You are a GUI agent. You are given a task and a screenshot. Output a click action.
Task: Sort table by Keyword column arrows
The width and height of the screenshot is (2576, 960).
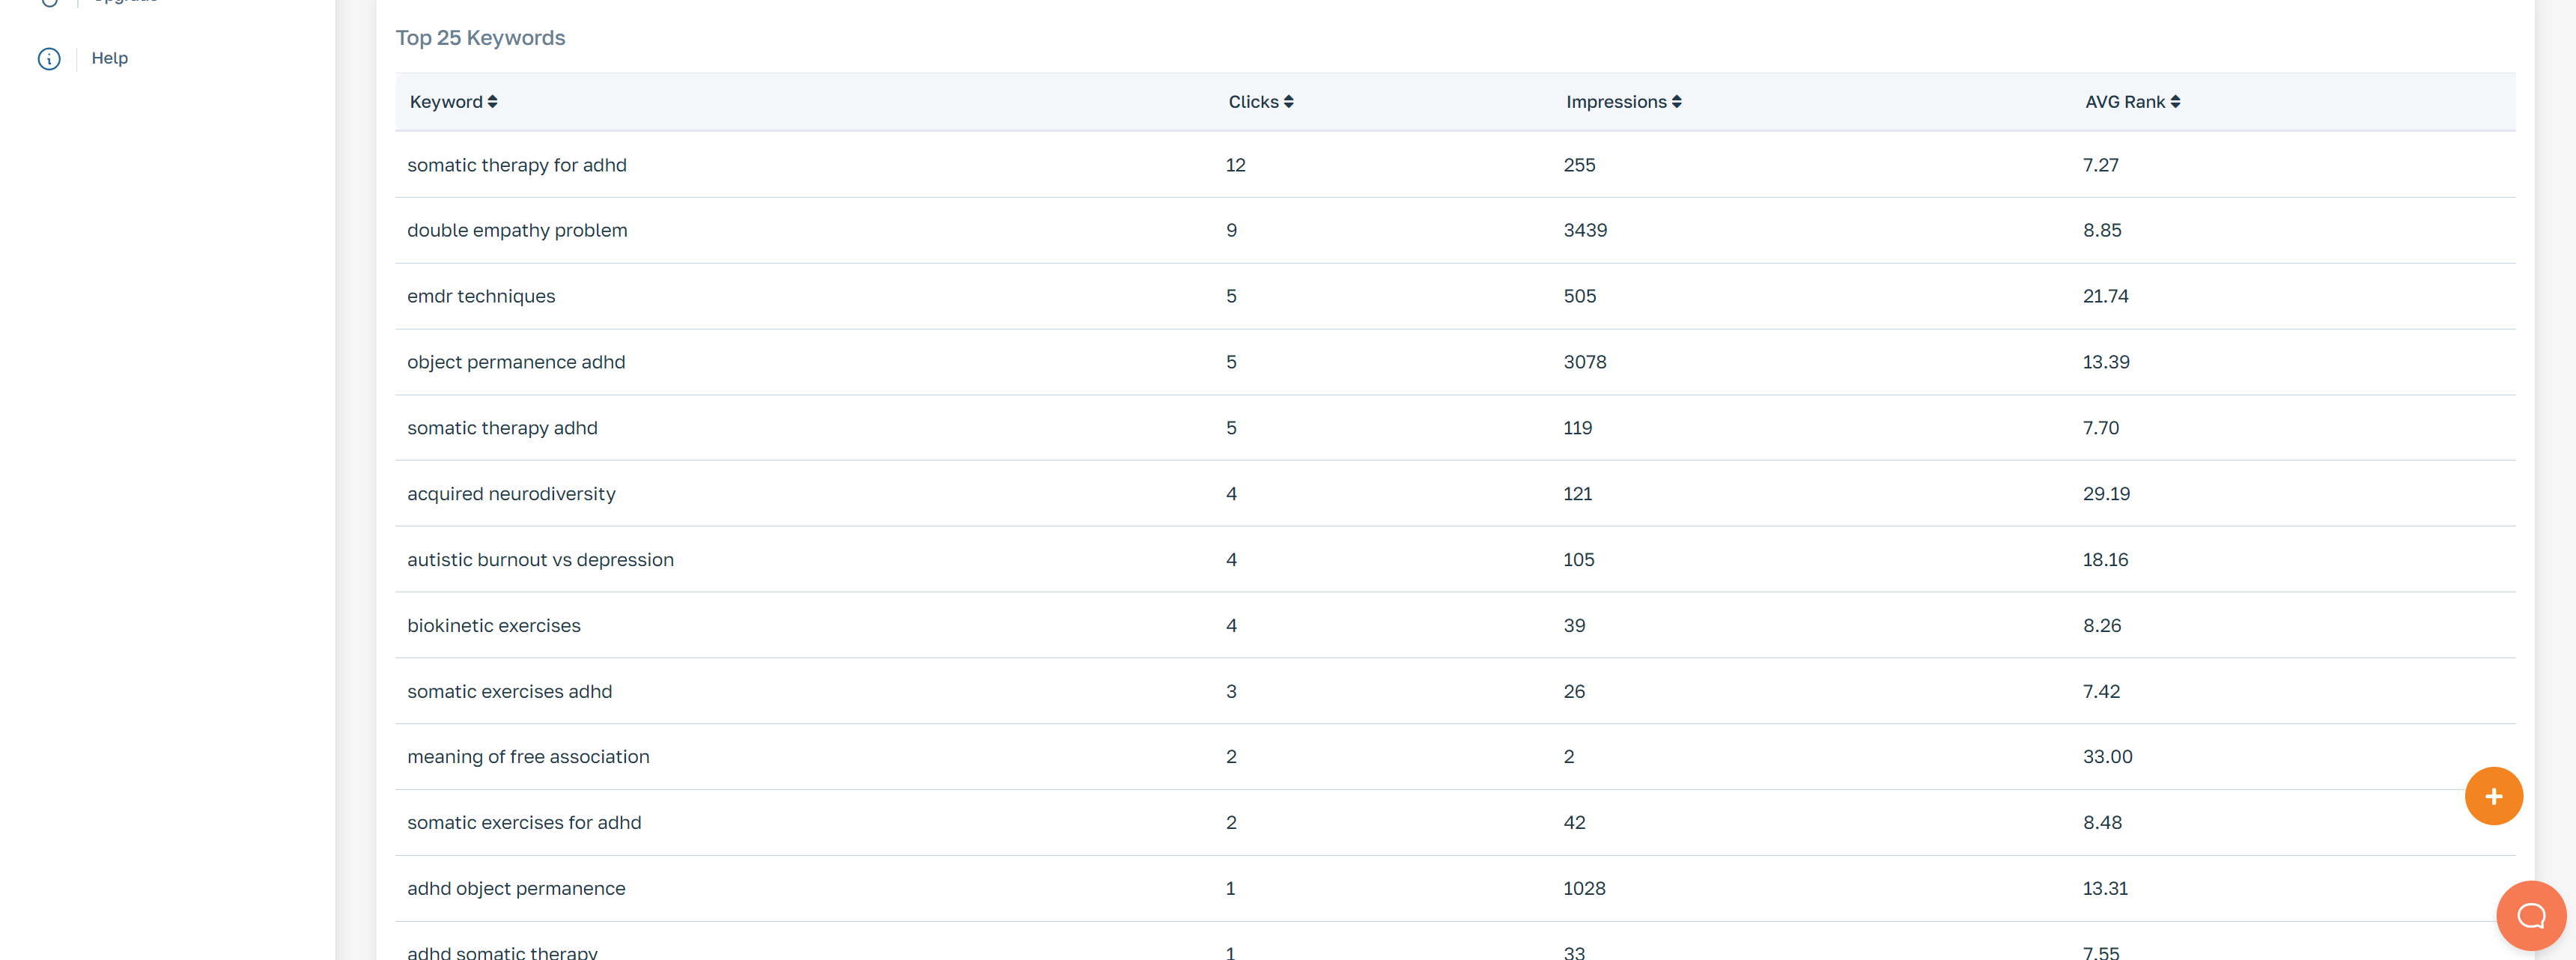click(x=492, y=102)
